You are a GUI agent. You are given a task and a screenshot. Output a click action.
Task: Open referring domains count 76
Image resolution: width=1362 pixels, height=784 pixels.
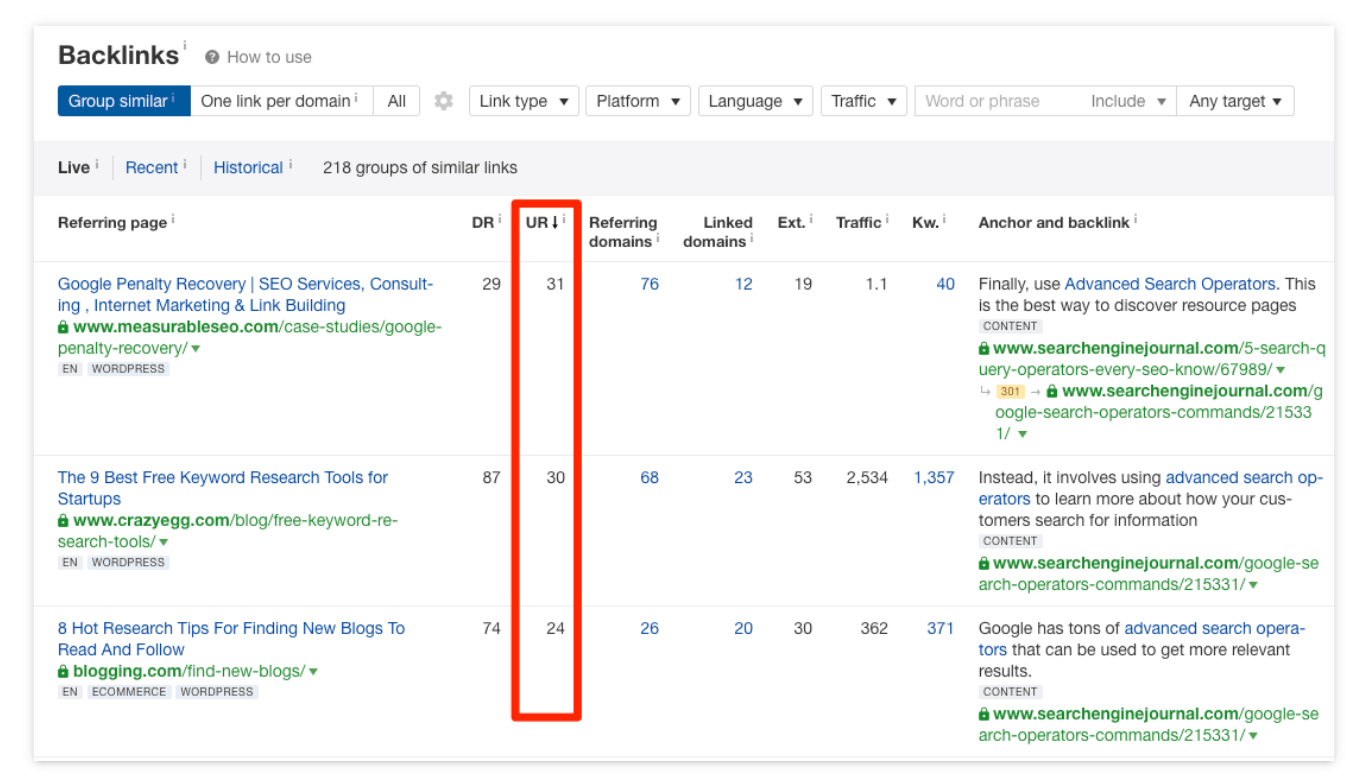click(650, 284)
